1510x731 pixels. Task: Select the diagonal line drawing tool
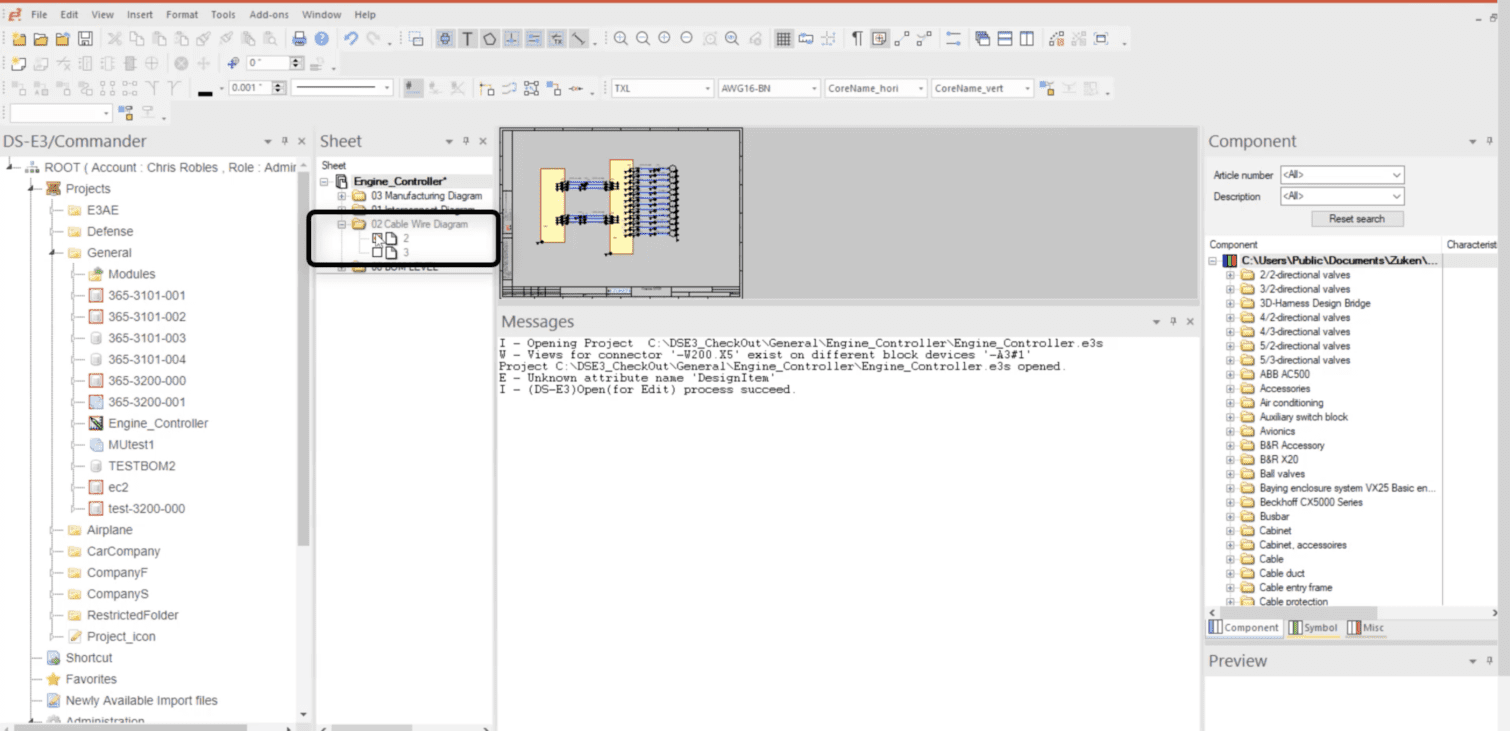pyautogui.click(x=578, y=39)
